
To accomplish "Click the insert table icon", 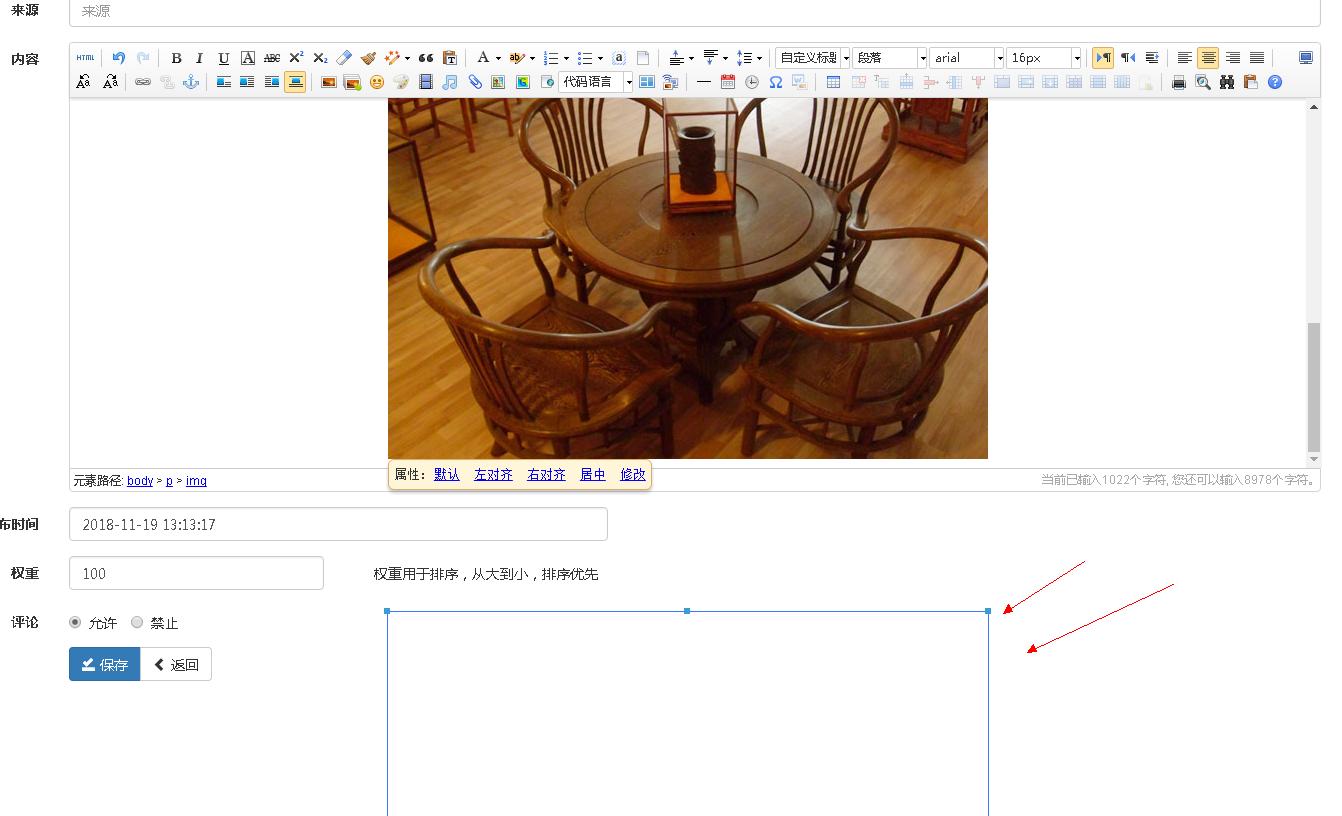I will [x=833, y=82].
